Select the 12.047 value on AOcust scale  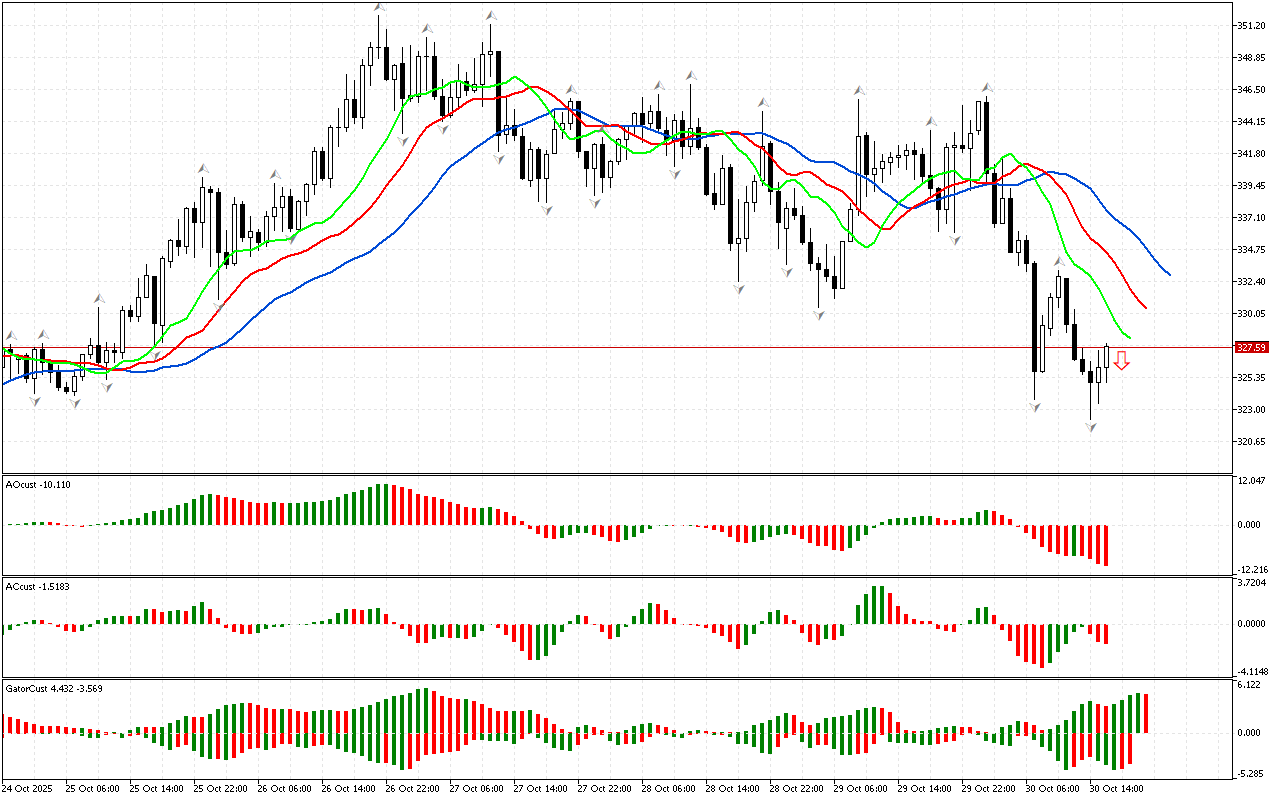1250,482
